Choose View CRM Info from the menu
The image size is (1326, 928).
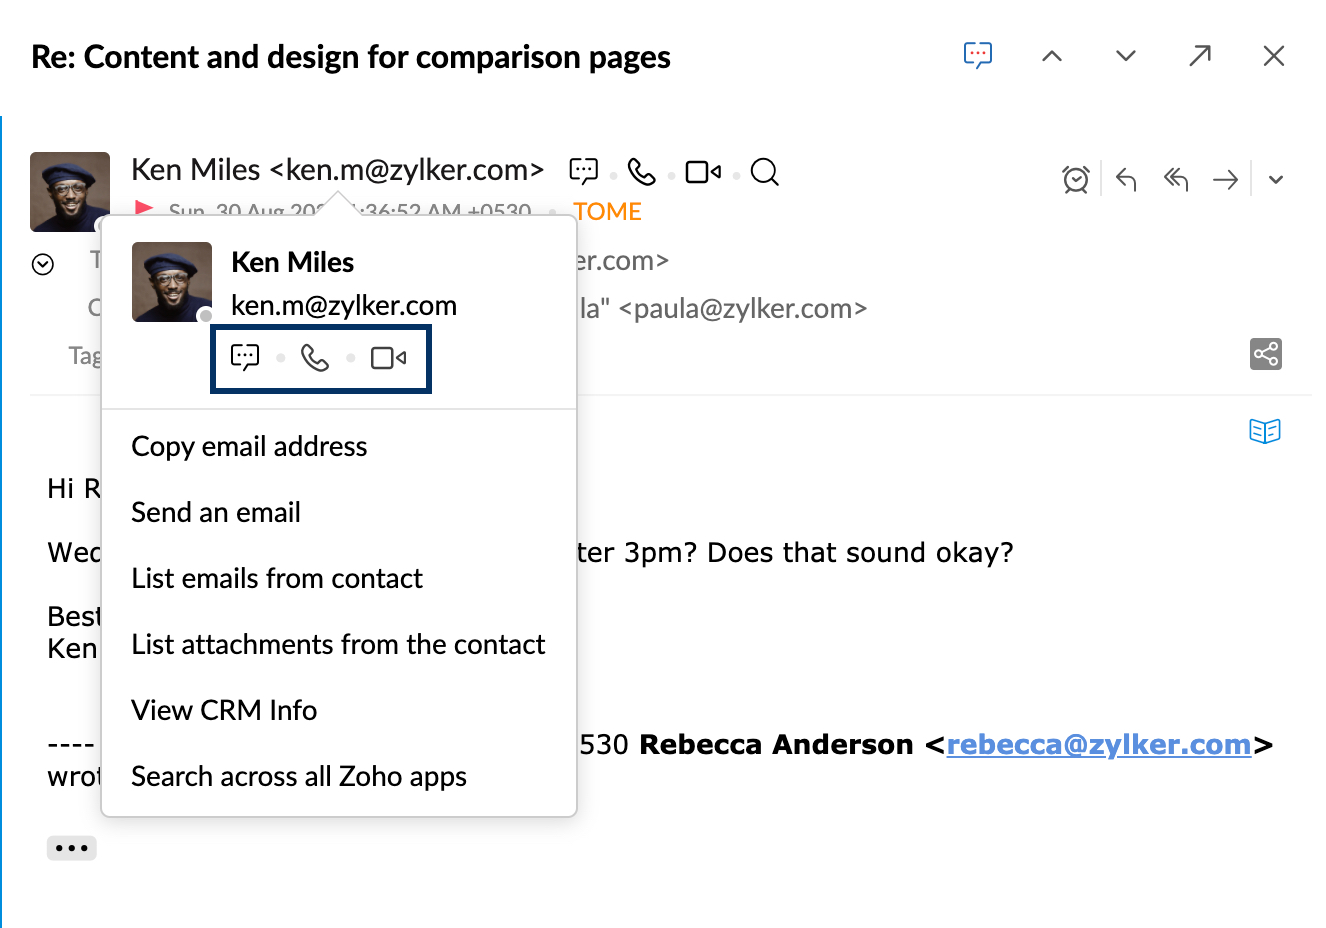click(x=224, y=710)
